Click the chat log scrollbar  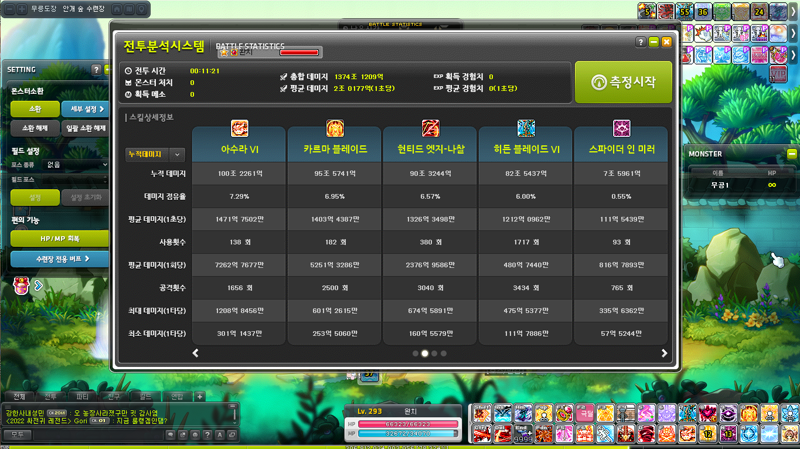point(234,414)
